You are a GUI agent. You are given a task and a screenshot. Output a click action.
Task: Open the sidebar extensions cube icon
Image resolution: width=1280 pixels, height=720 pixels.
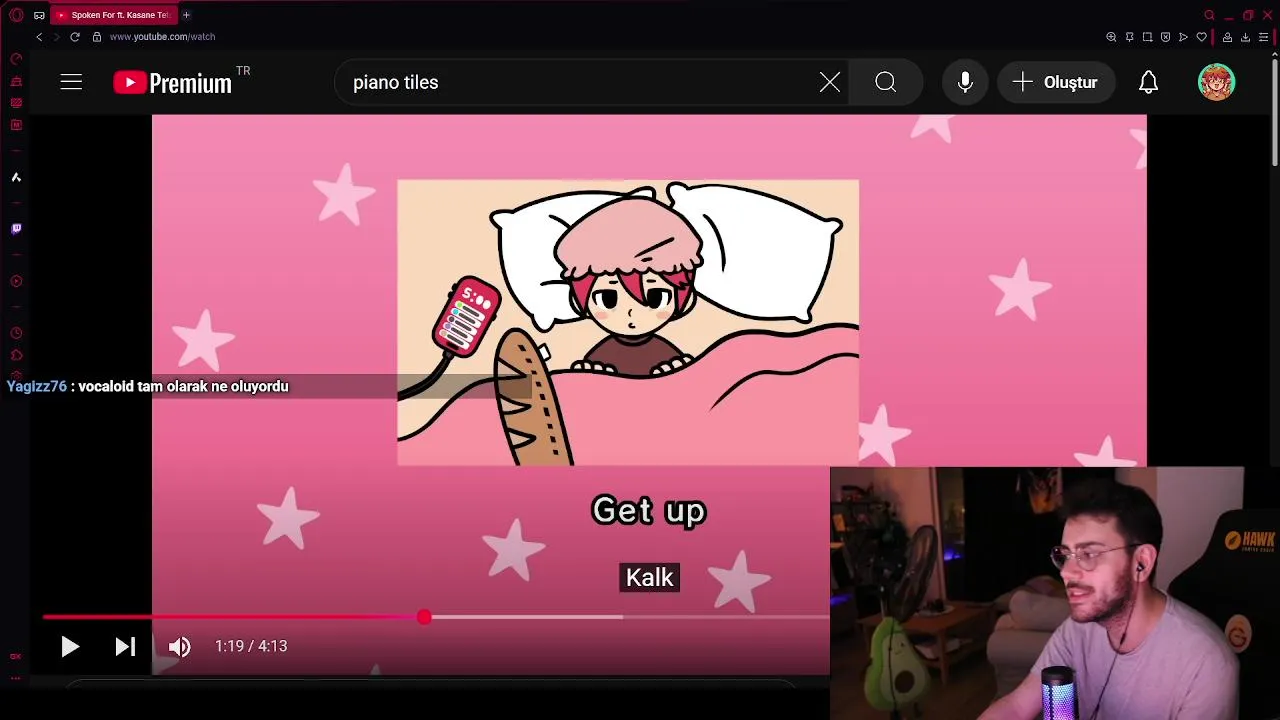pyautogui.click(x=16, y=355)
